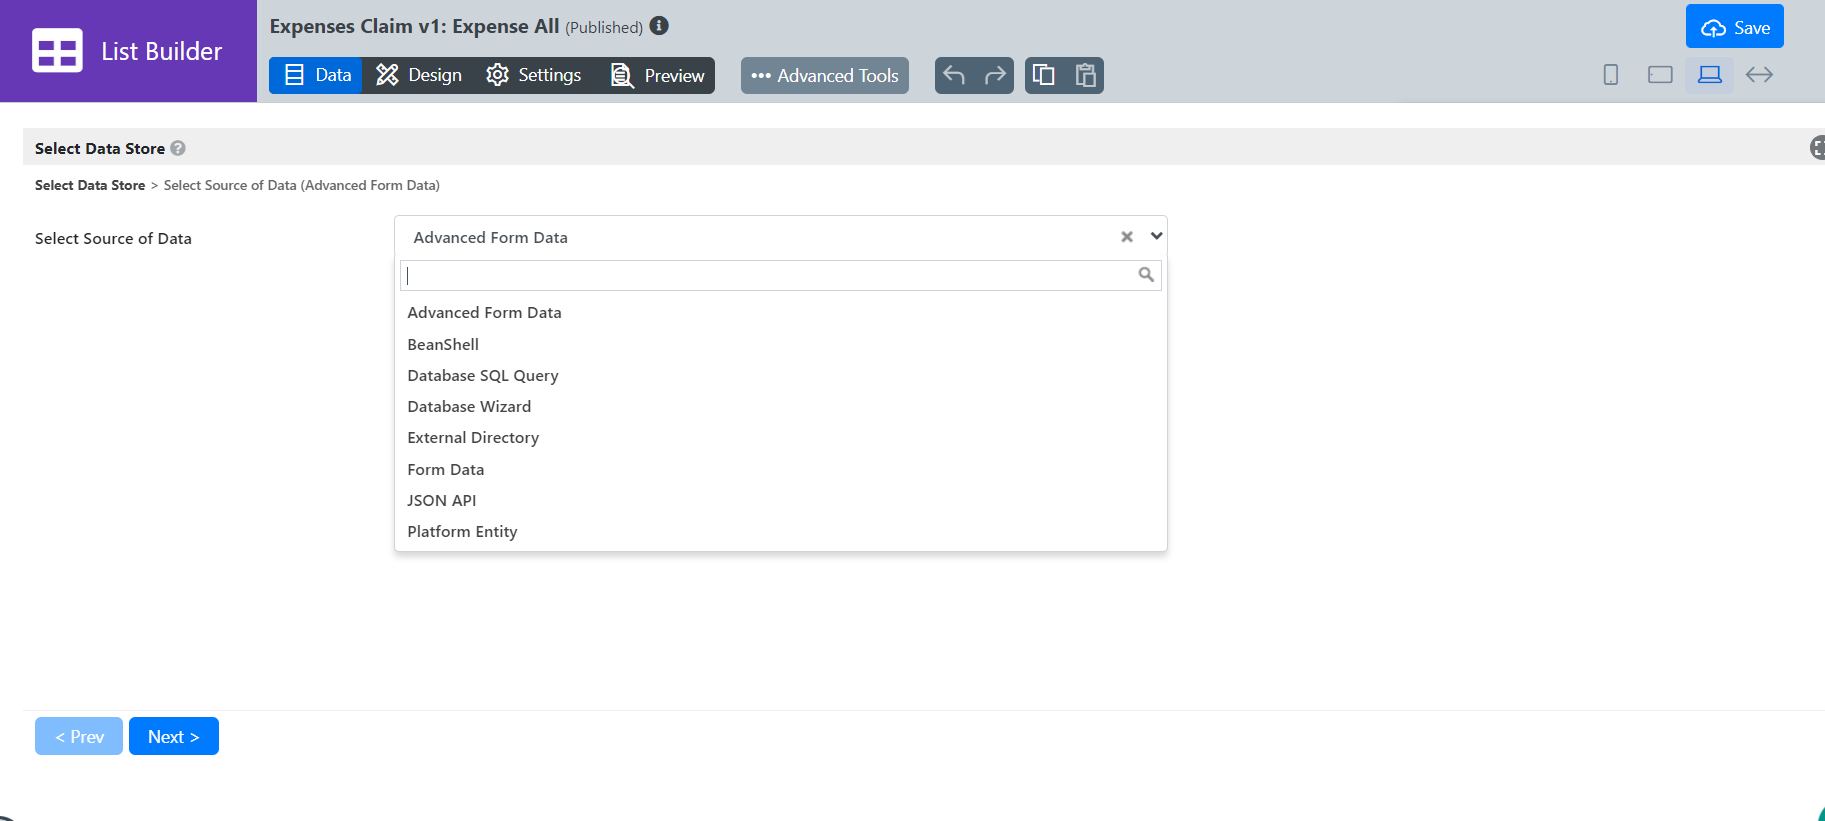This screenshot has width=1825, height=821.
Task: Click the List Builder title text
Action: click(x=161, y=51)
